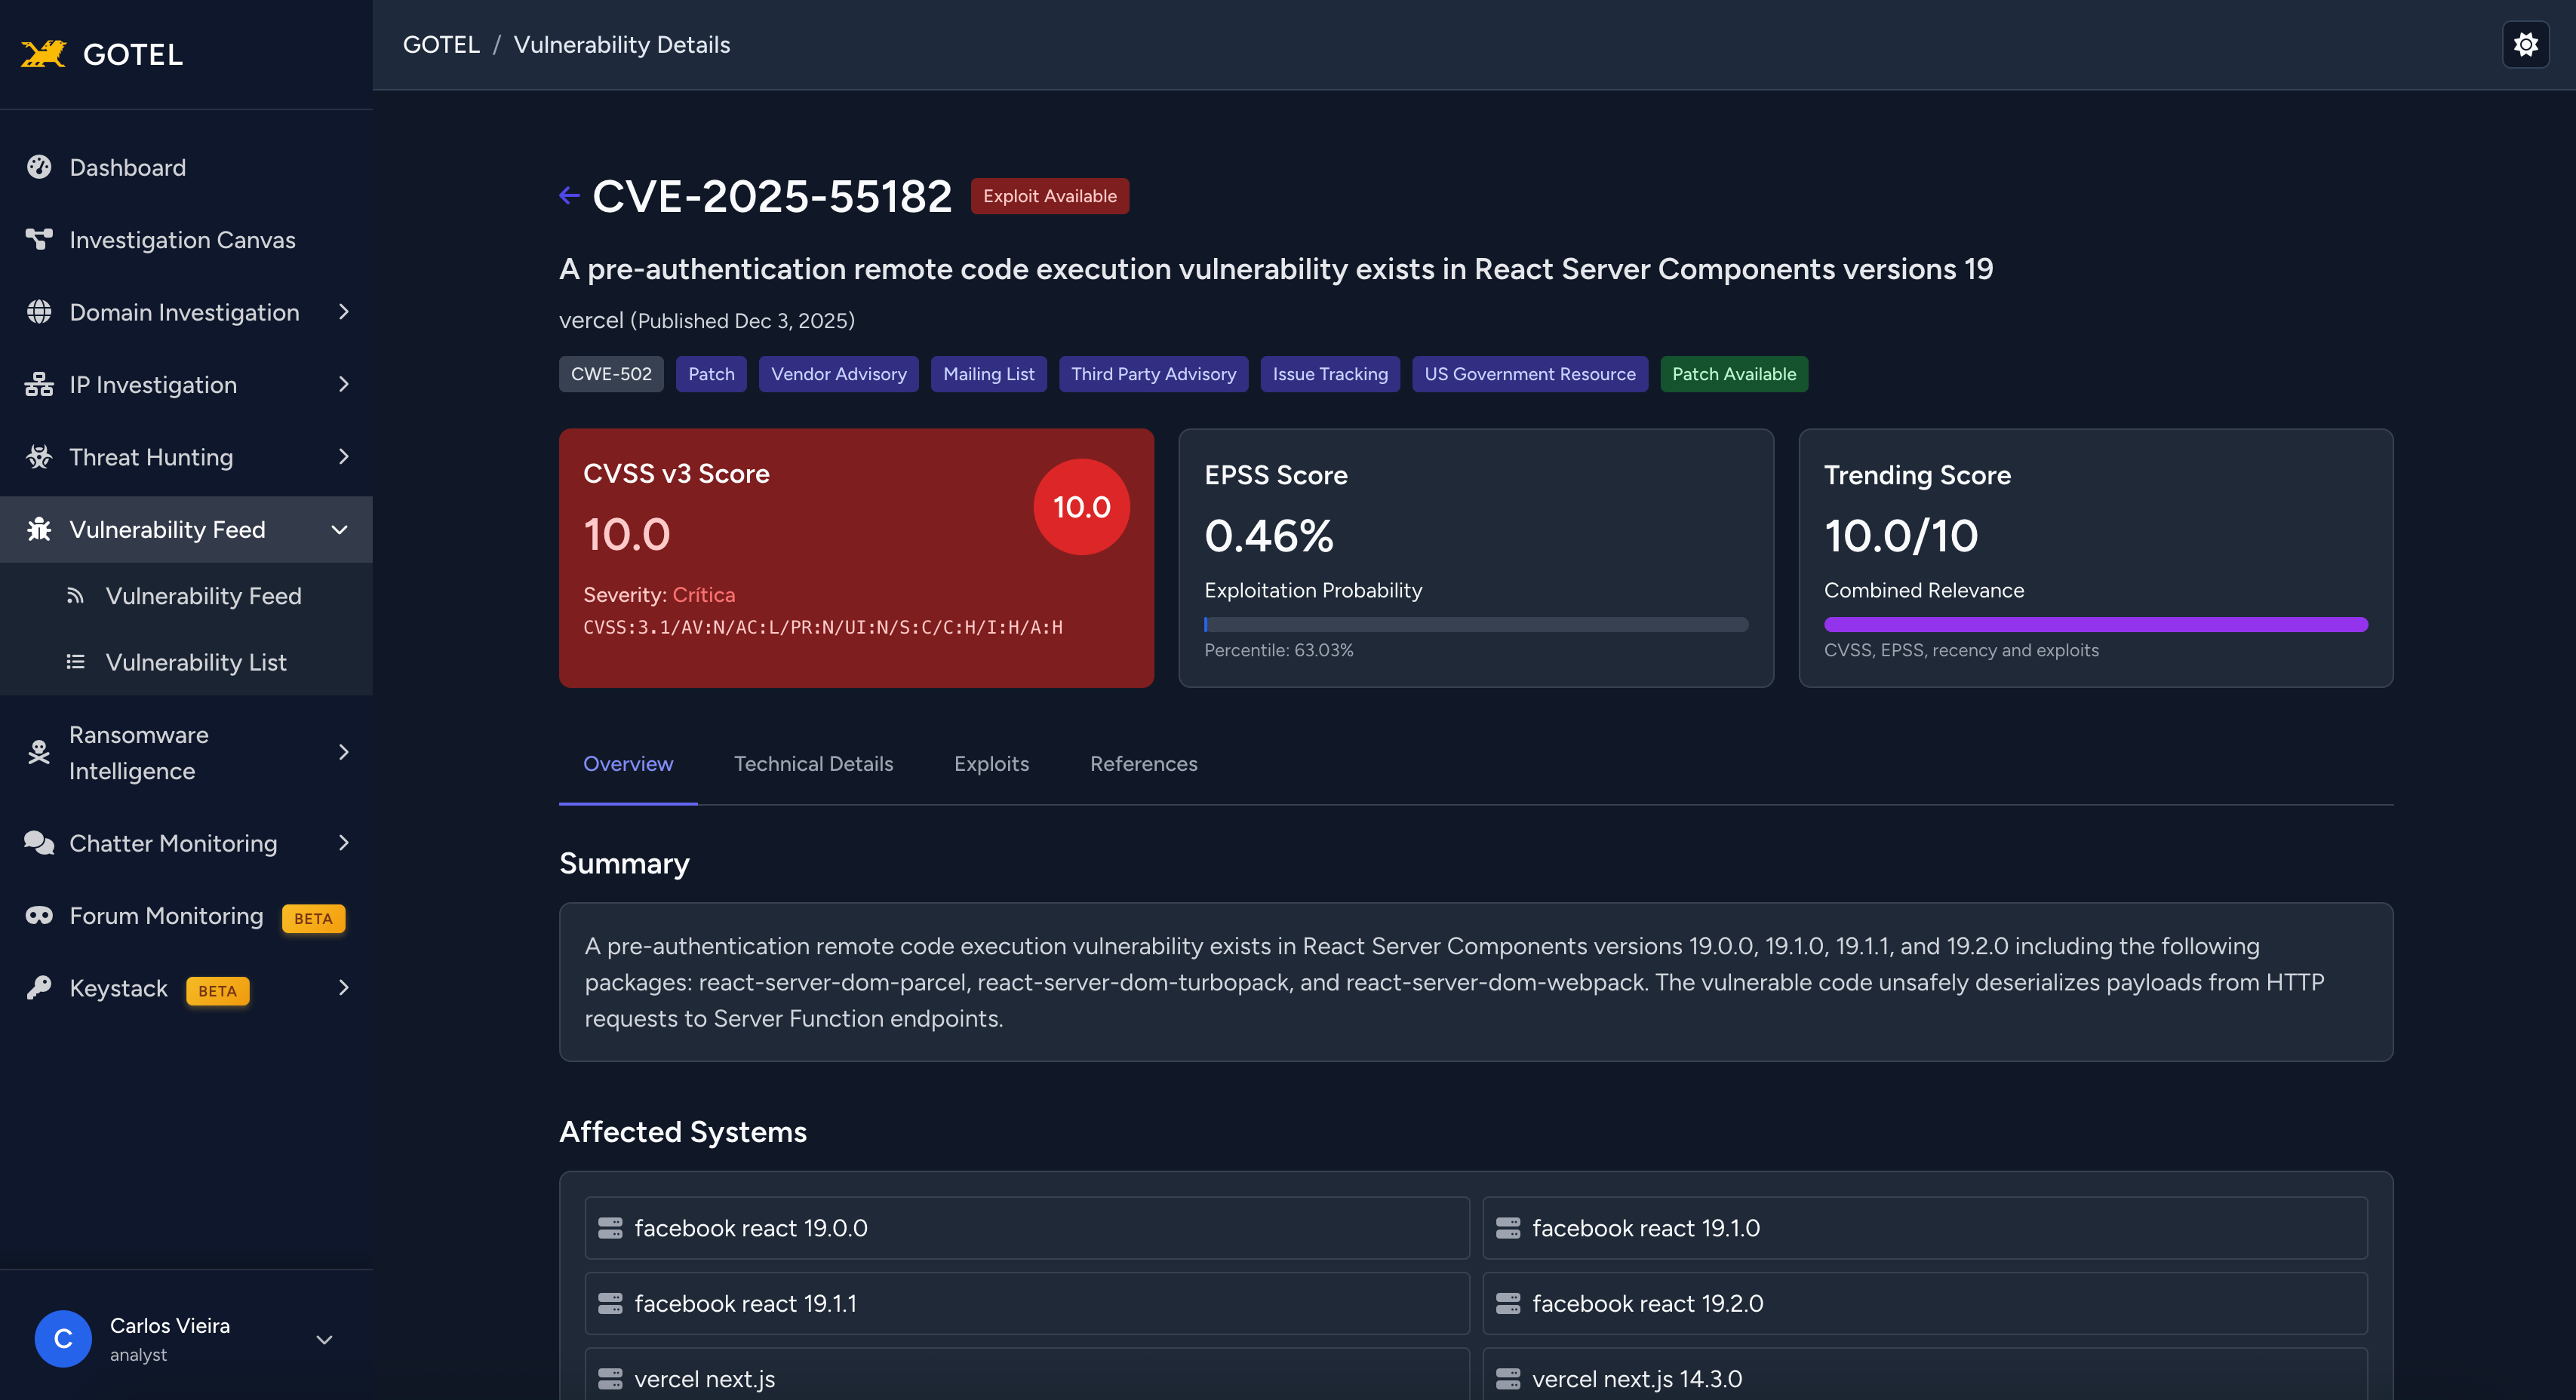Screen dimensions: 2576x1400
Task: Open Dashboard via its gauge icon
Action: tap(39, 167)
